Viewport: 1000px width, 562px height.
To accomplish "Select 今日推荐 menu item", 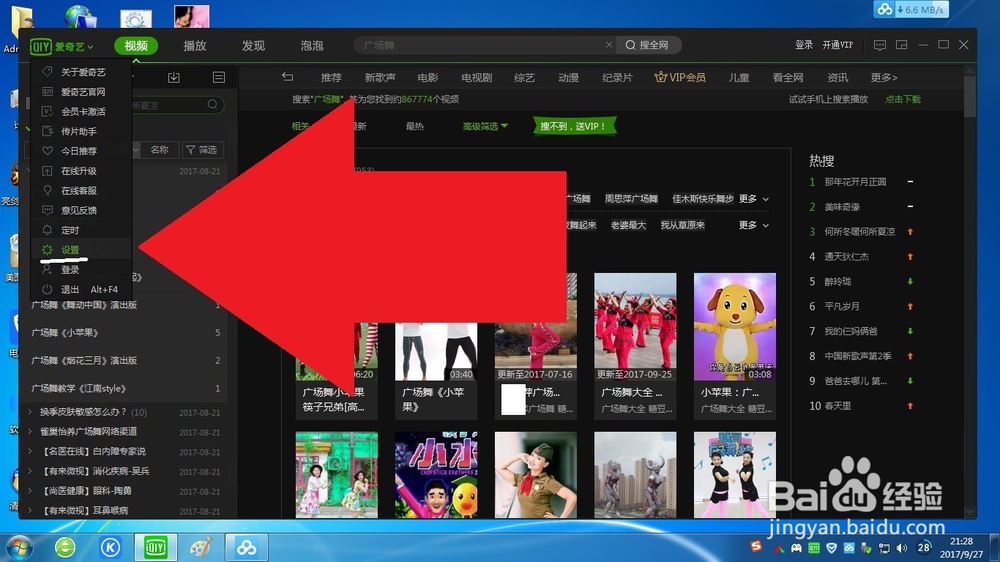I will (82, 151).
